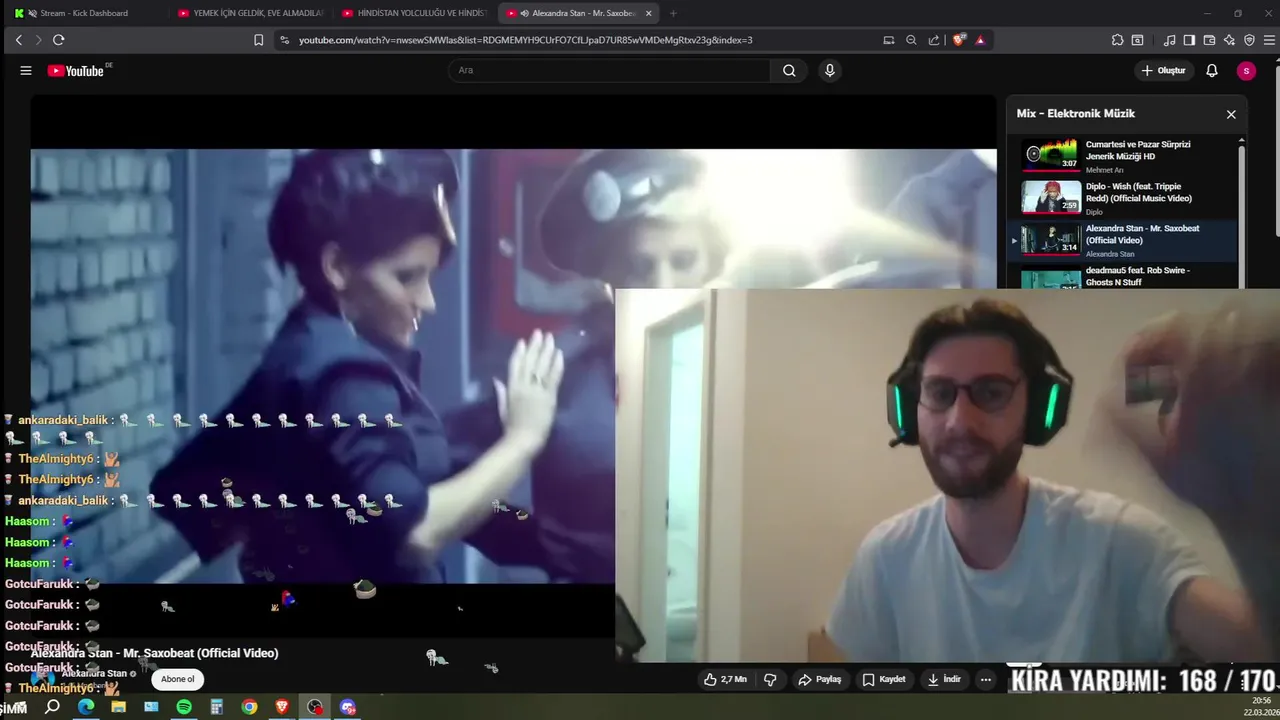Open the Brave VPN shield icon
This screenshot has height=720, width=1280.
coord(1249,40)
